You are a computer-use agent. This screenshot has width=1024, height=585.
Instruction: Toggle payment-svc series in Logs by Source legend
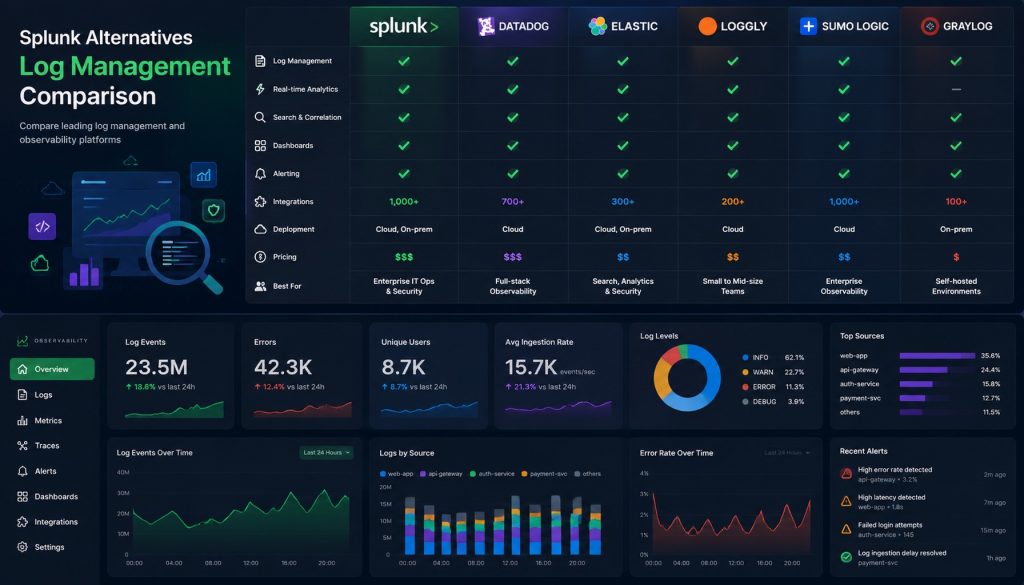[x=544, y=474]
